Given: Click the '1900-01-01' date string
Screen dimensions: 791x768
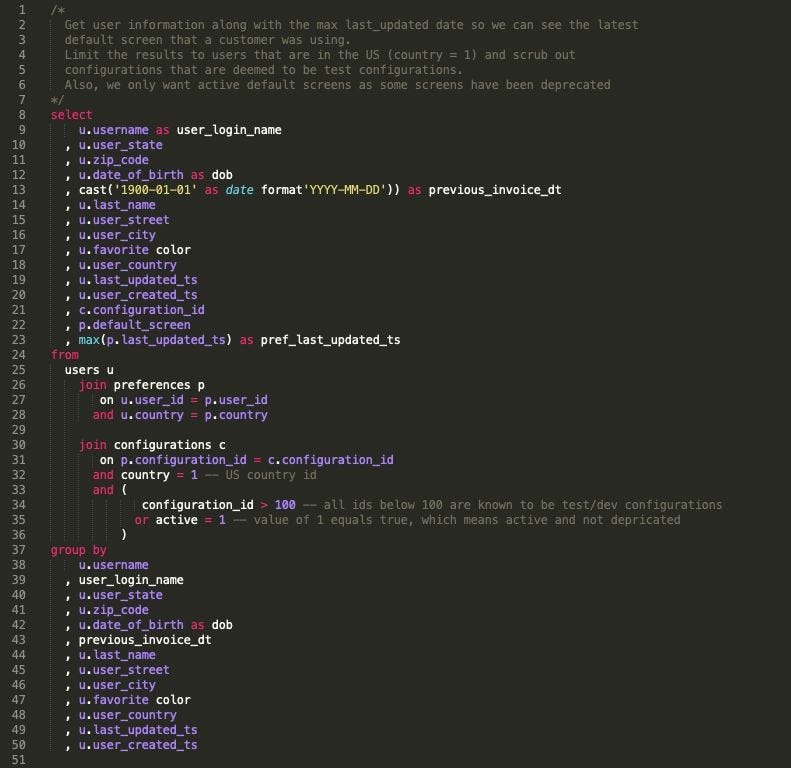Looking at the screenshot, I should (156, 190).
